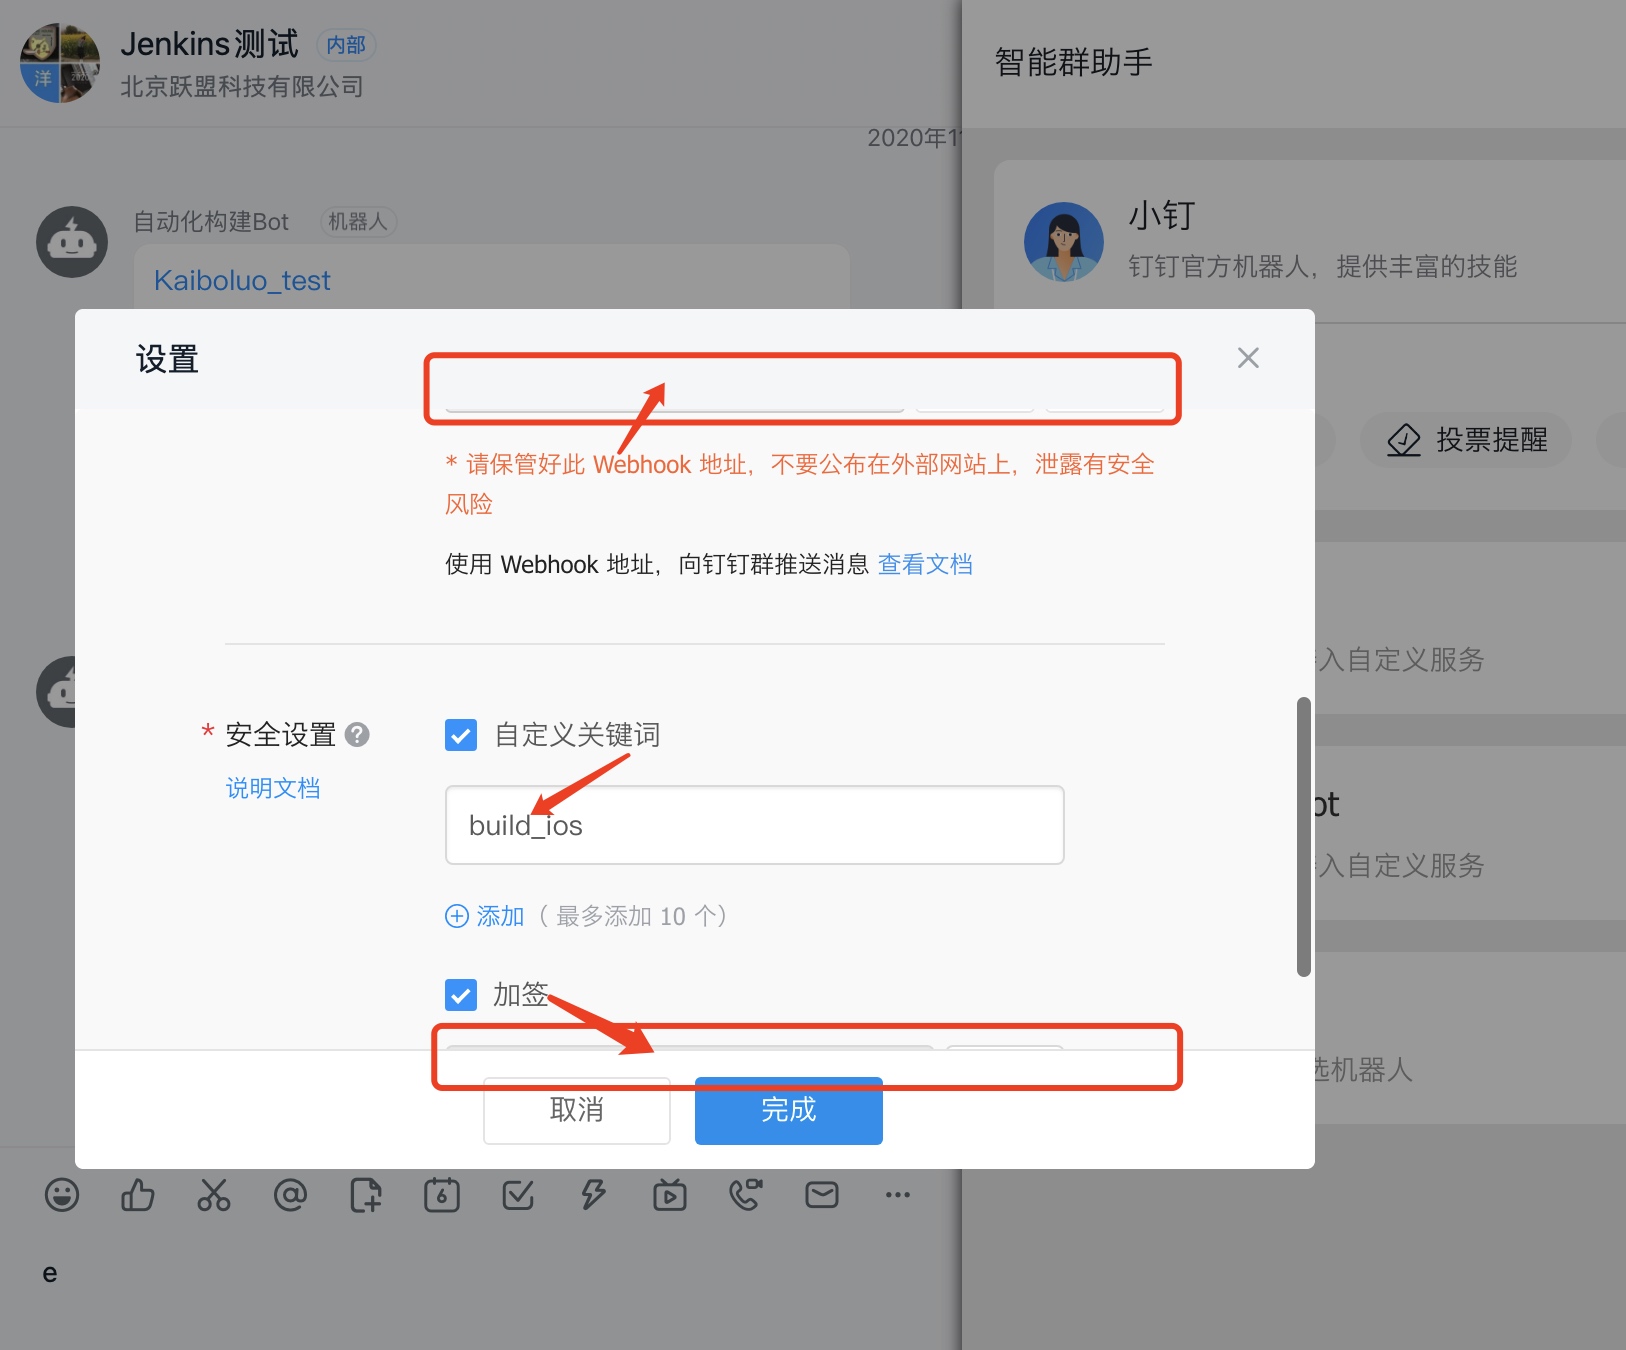Expand more tools with ellipsis icon
Screen dimensions: 1626x1350
[898, 1195]
